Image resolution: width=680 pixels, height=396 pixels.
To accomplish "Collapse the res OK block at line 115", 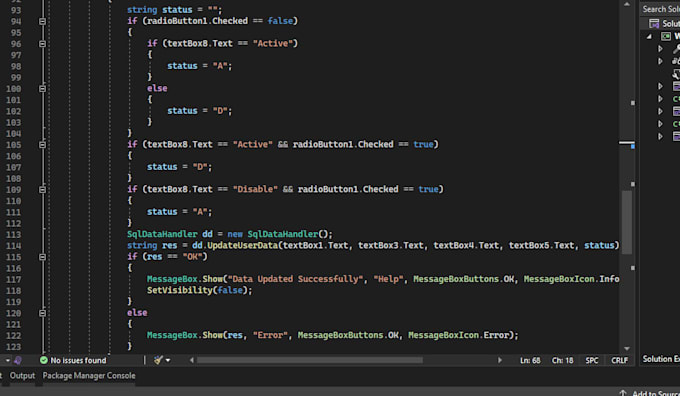I will point(42,257).
